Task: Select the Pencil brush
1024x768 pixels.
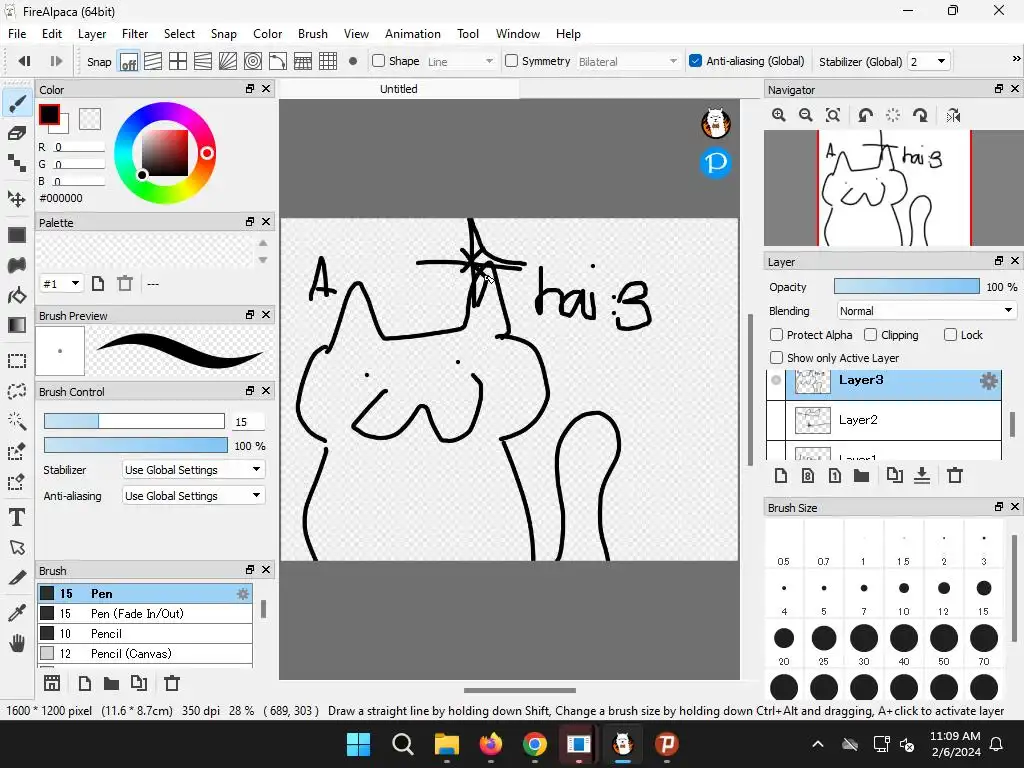Action: (x=145, y=633)
